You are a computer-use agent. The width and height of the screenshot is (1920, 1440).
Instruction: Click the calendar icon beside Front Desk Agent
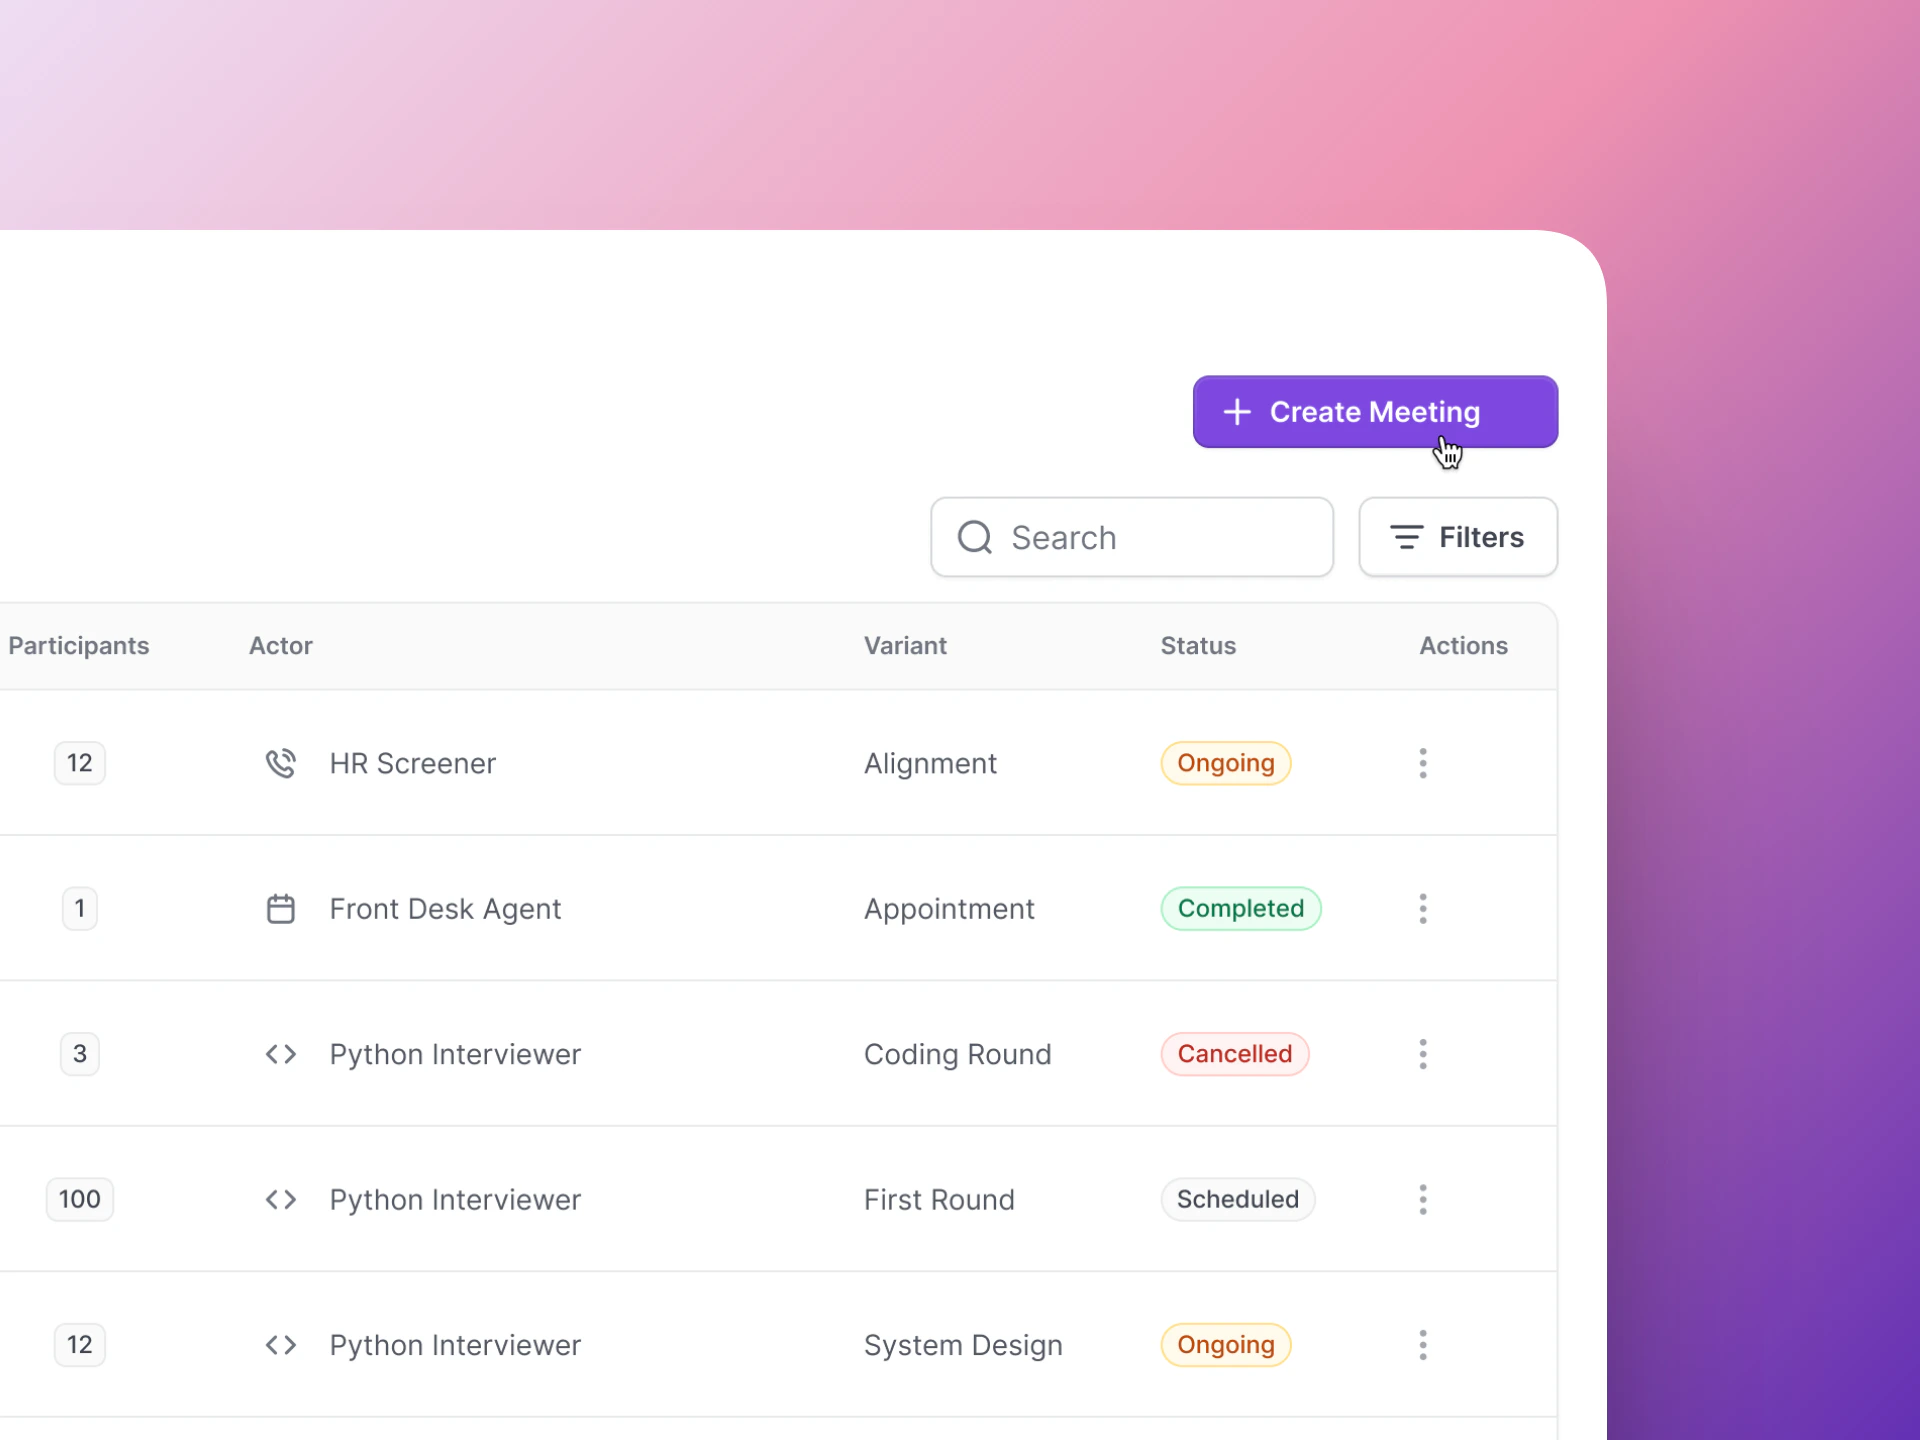click(280, 909)
